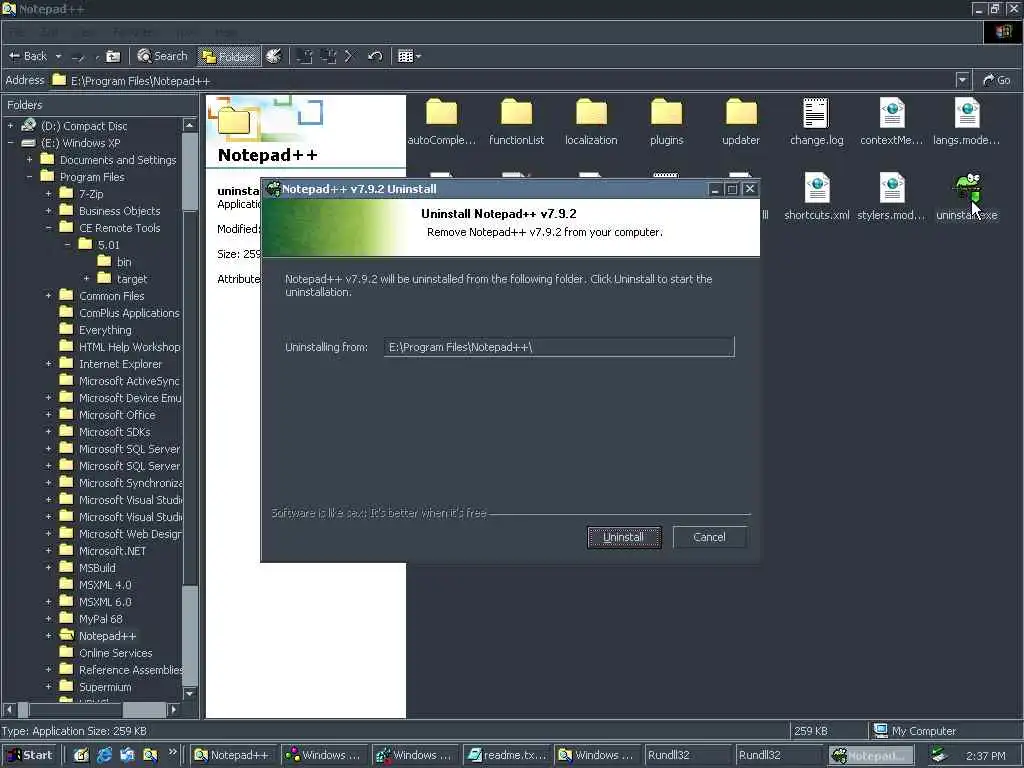This screenshot has width=1024, height=768.
Task: Select the contextMe... XML file icon
Action: tap(891, 112)
